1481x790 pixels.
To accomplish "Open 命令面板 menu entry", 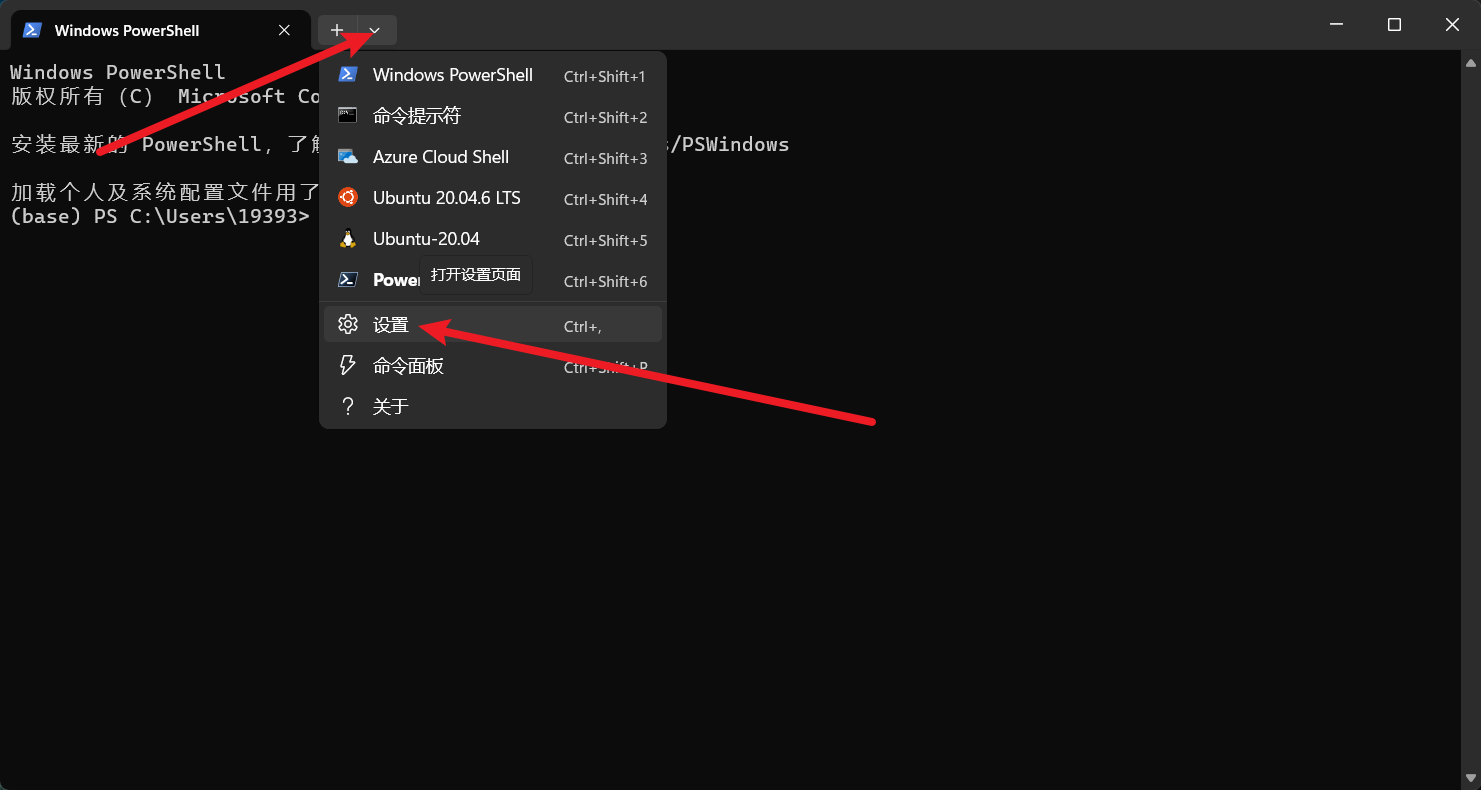I will pyautogui.click(x=493, y=366).
